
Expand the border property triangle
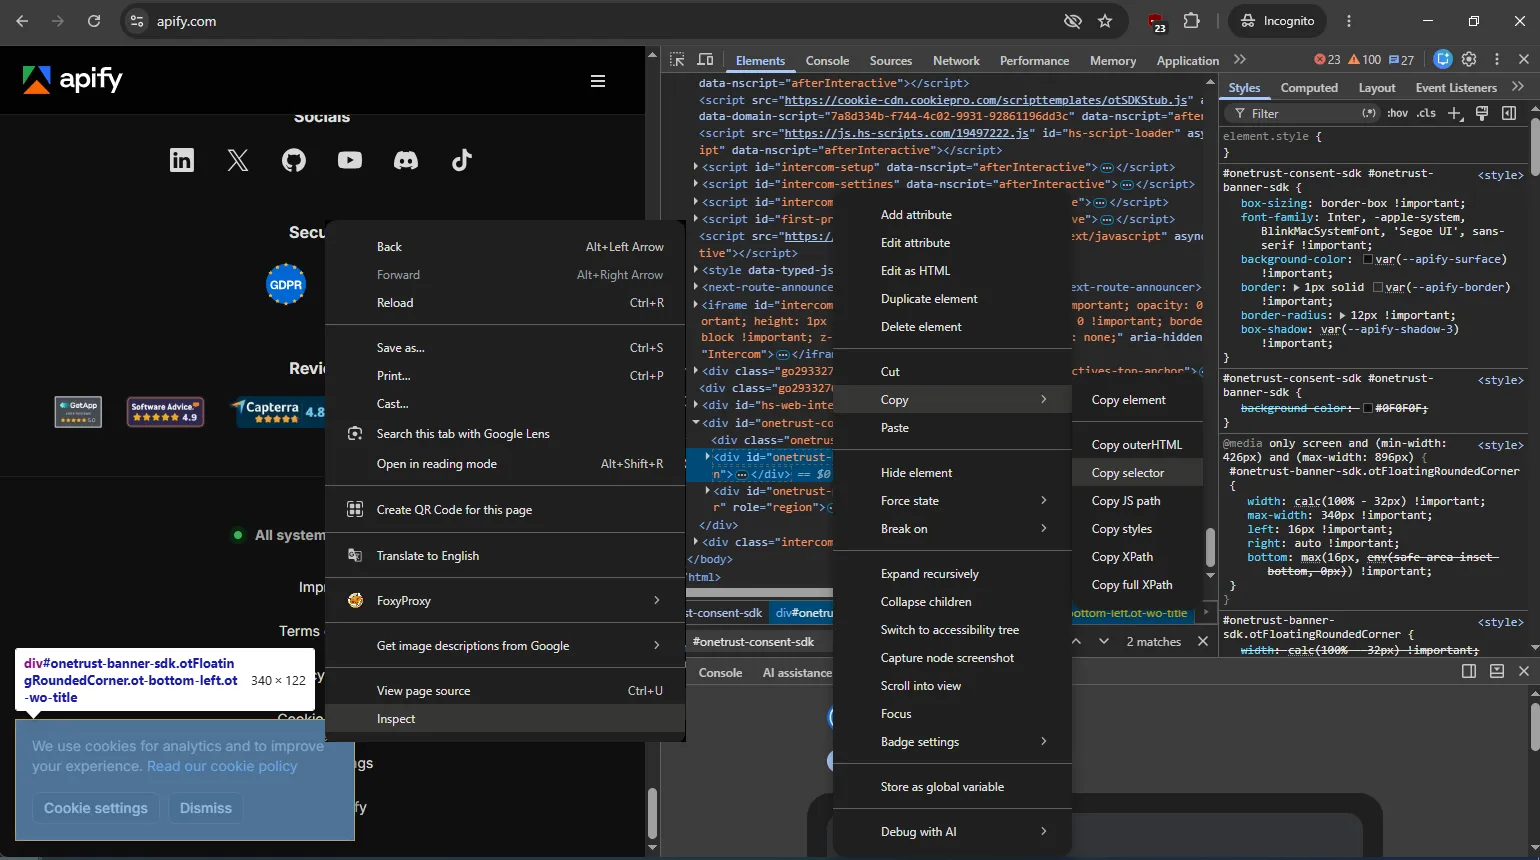(1297, 287)
